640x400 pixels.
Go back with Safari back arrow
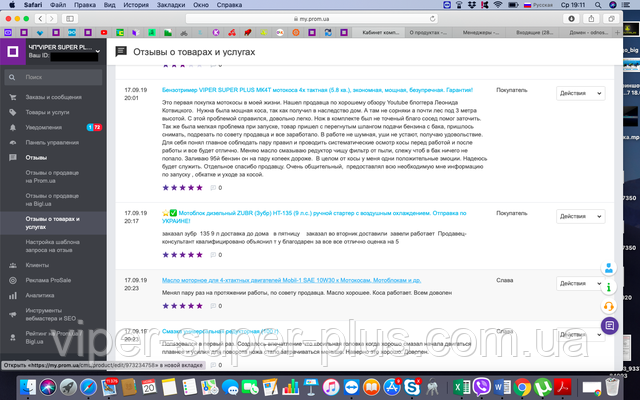click(40, 19)
